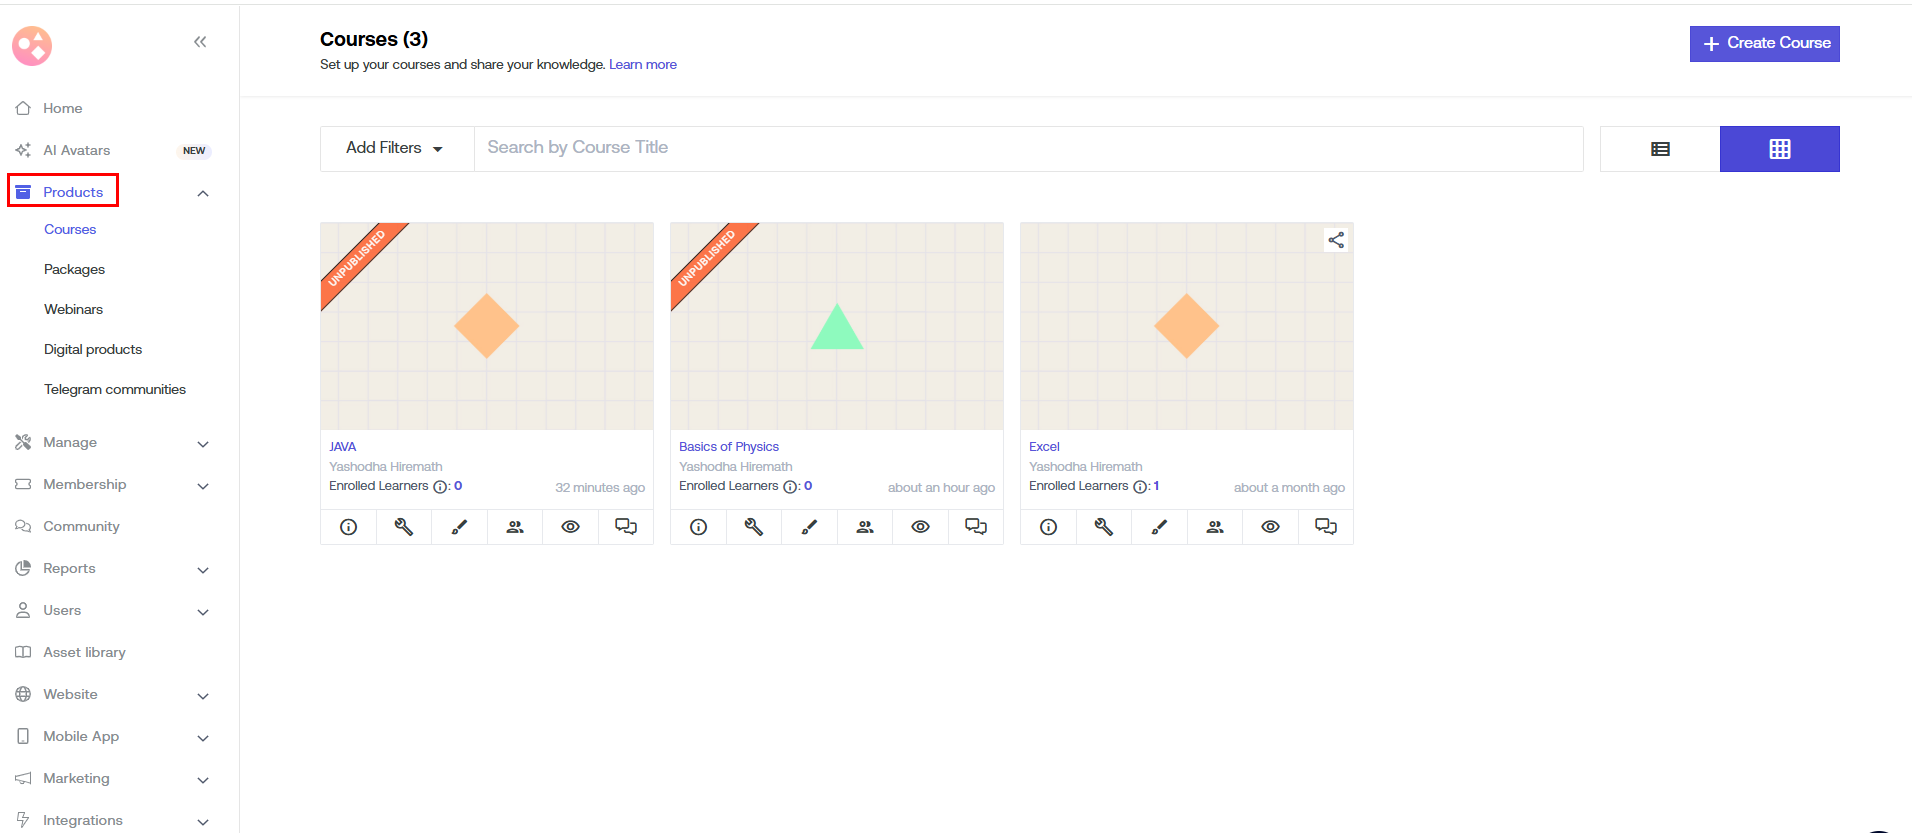Open the Basics of Physics course thumbnail
Screen dimensions: 1912x833
point(836,326)
